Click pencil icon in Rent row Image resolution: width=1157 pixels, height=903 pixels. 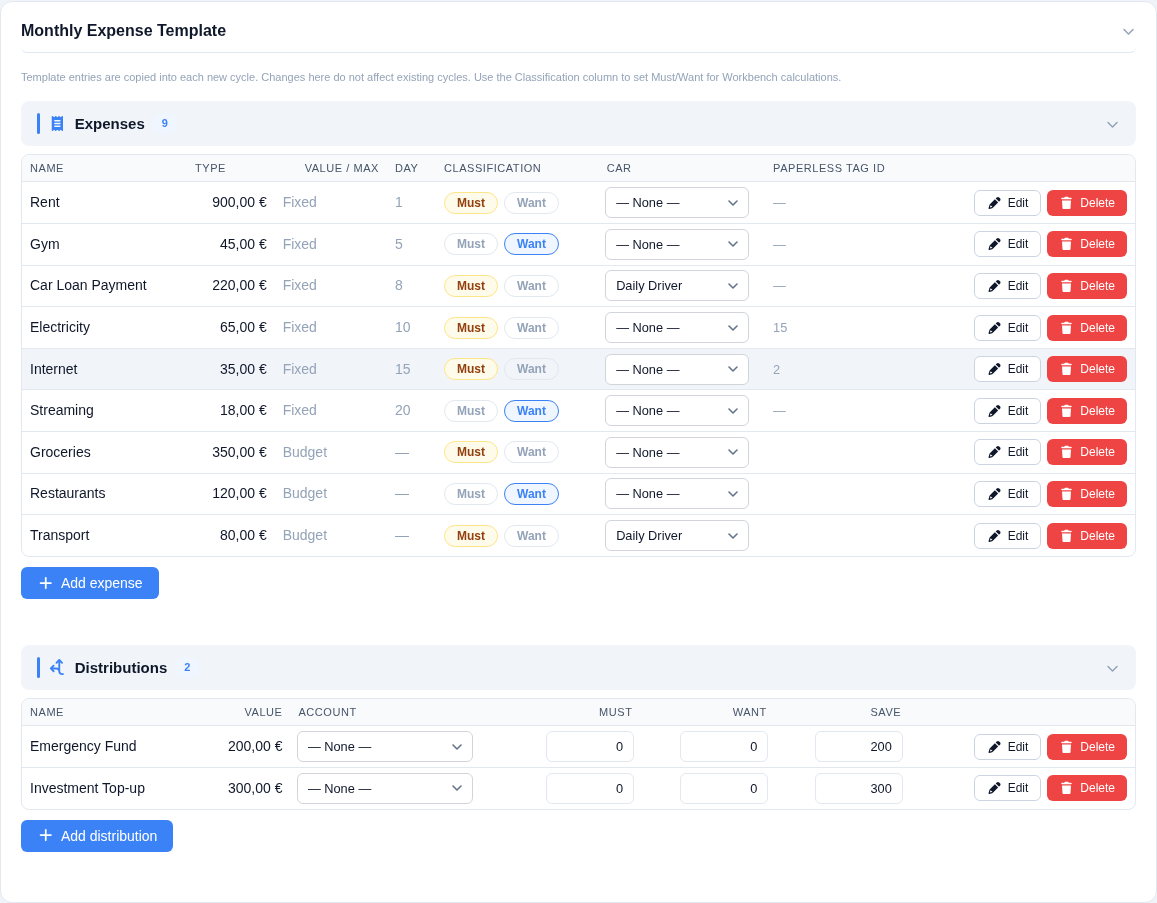pyautogui.click(x=995, y=203)
